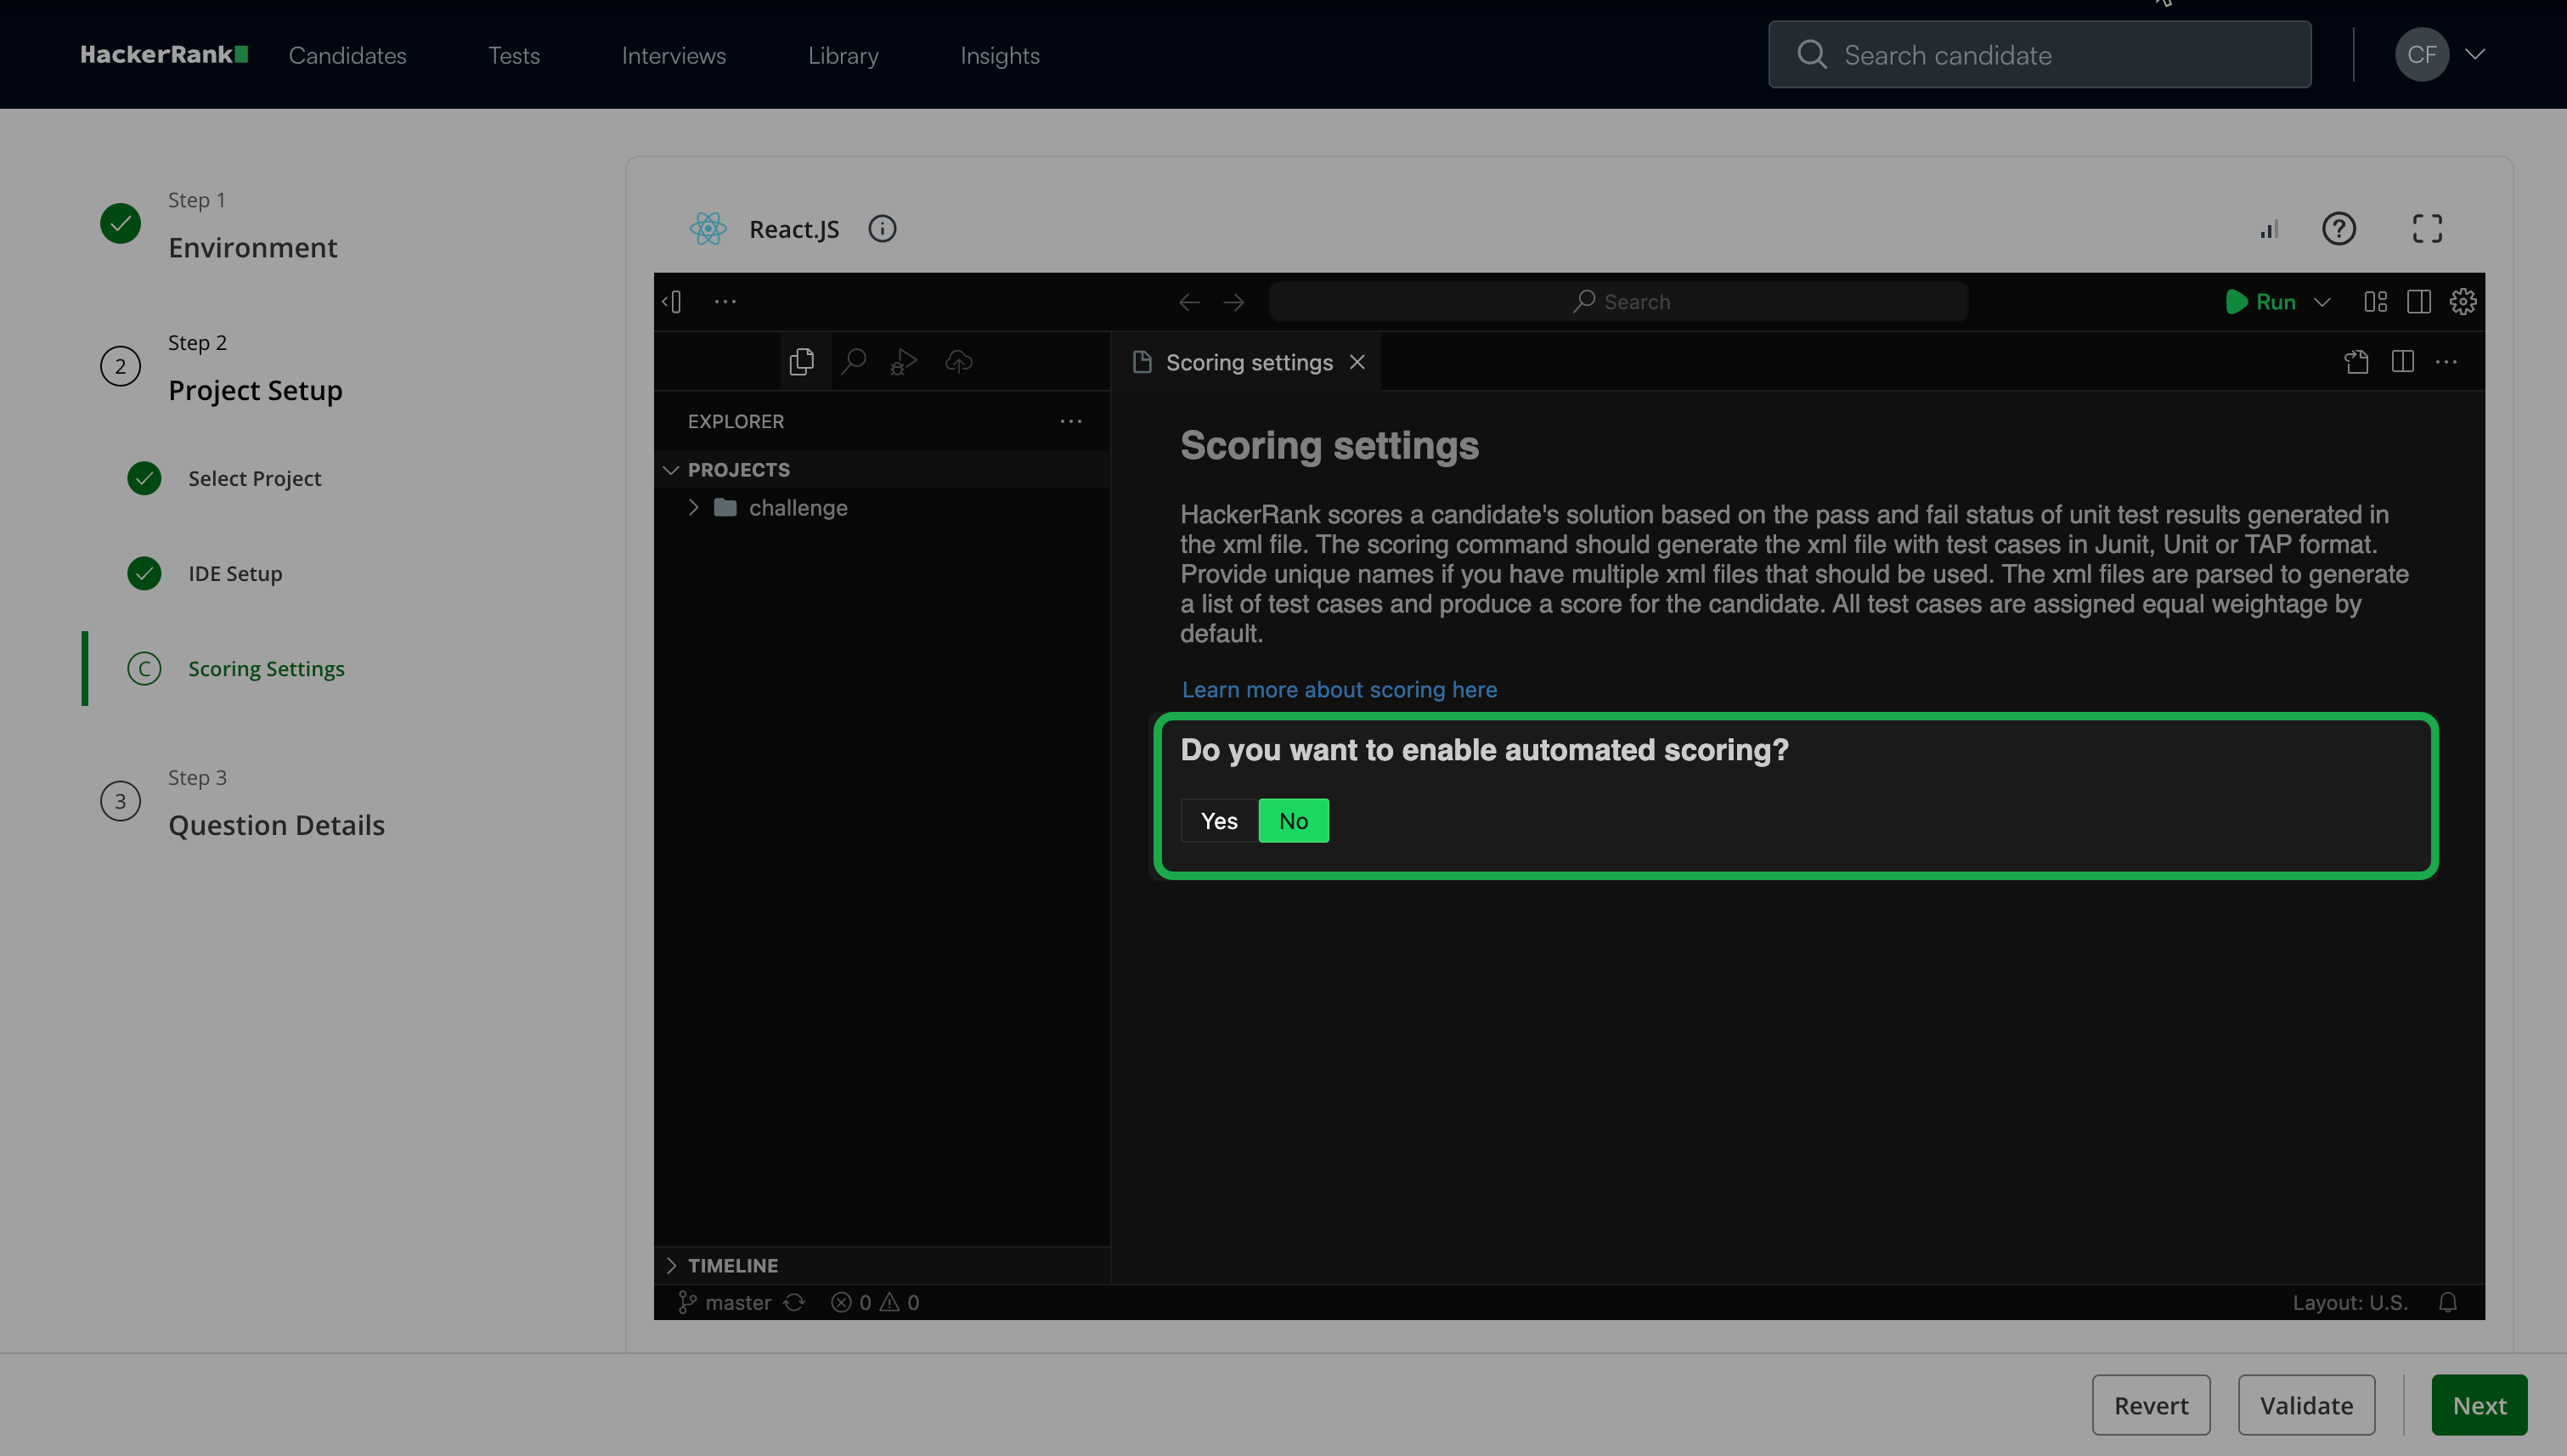The image size is (2567, 1456).
Task: Go to the Library menu
Action: 843,55
